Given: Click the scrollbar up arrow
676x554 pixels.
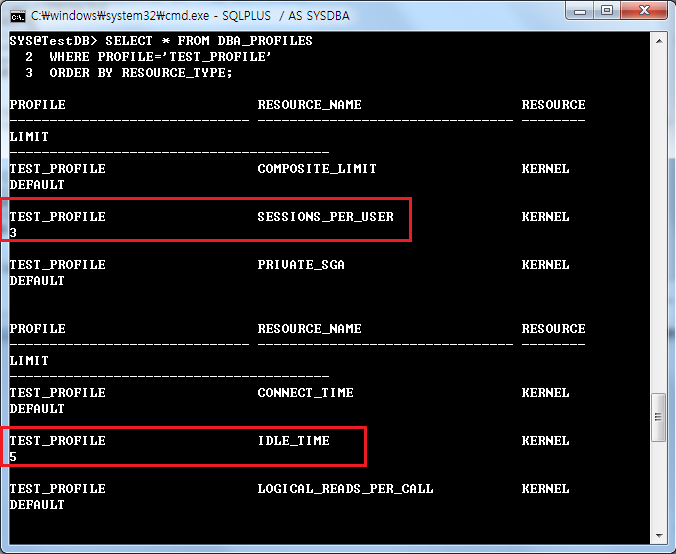Looking at the screenshot, I should coord(659,41).
